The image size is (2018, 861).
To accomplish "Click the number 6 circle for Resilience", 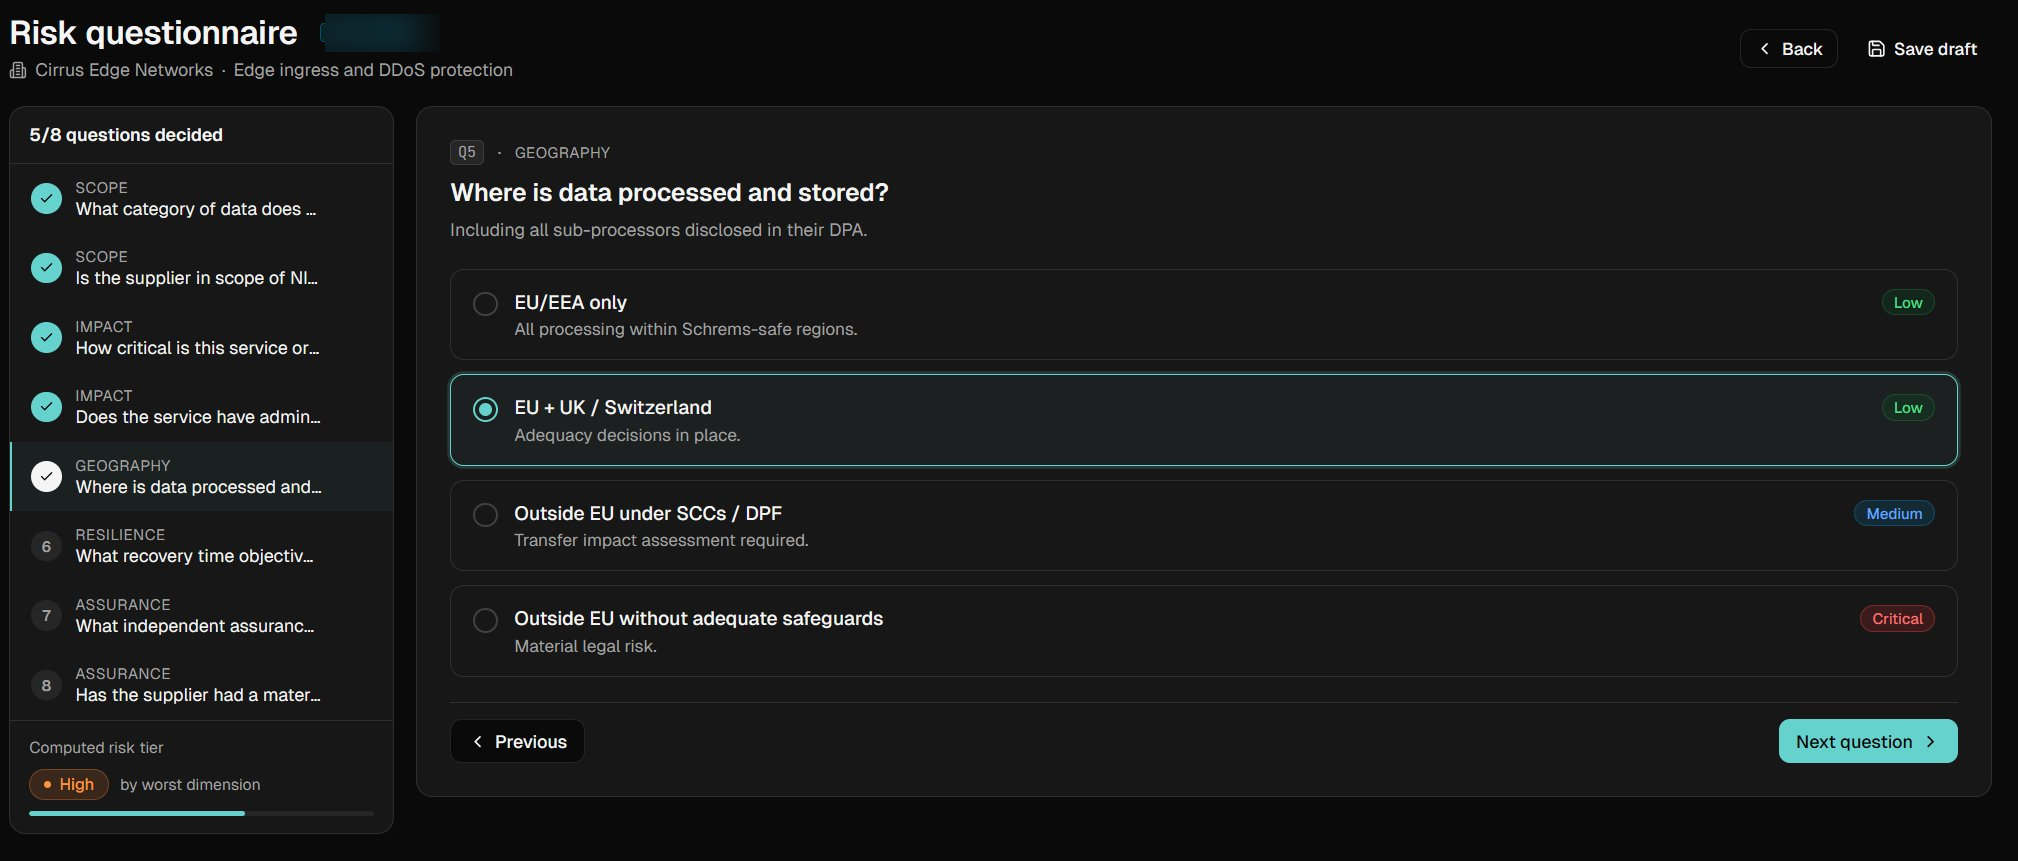I will 46,546.
